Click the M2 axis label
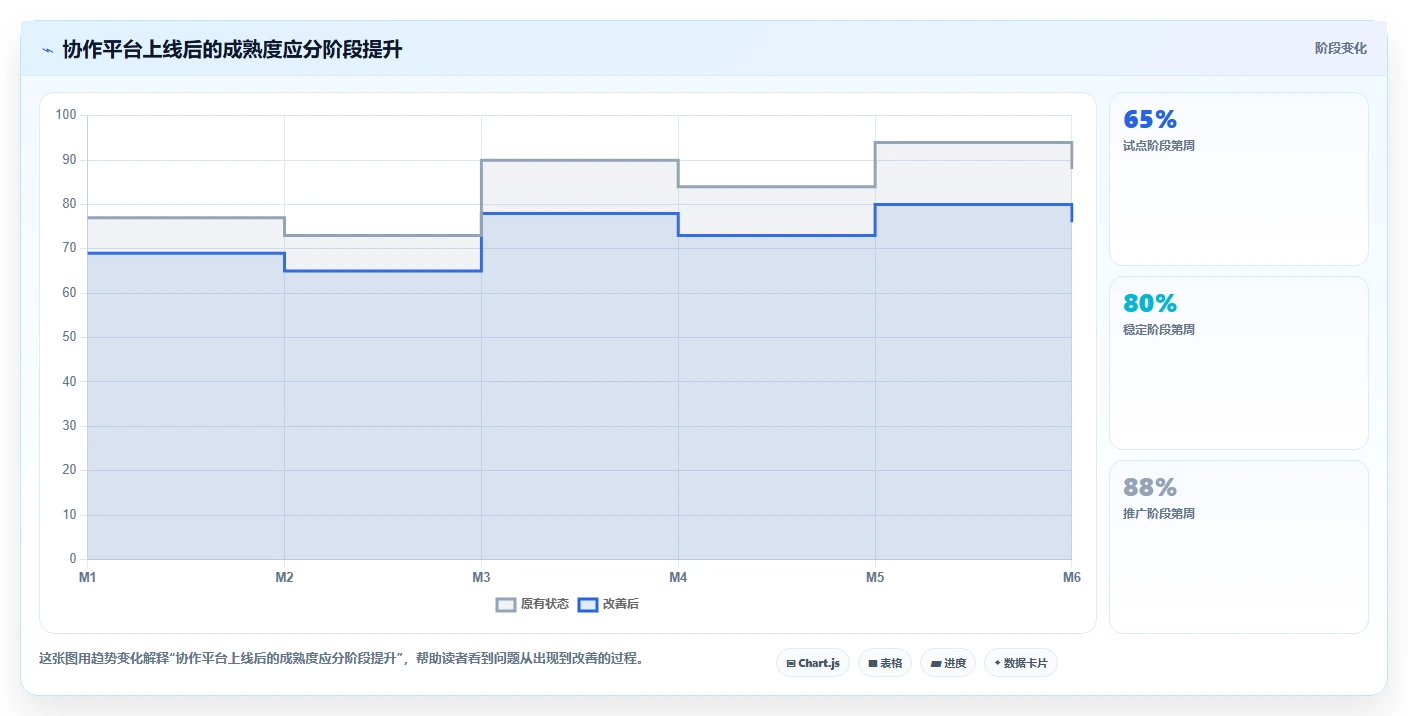 tap(284, 577)
